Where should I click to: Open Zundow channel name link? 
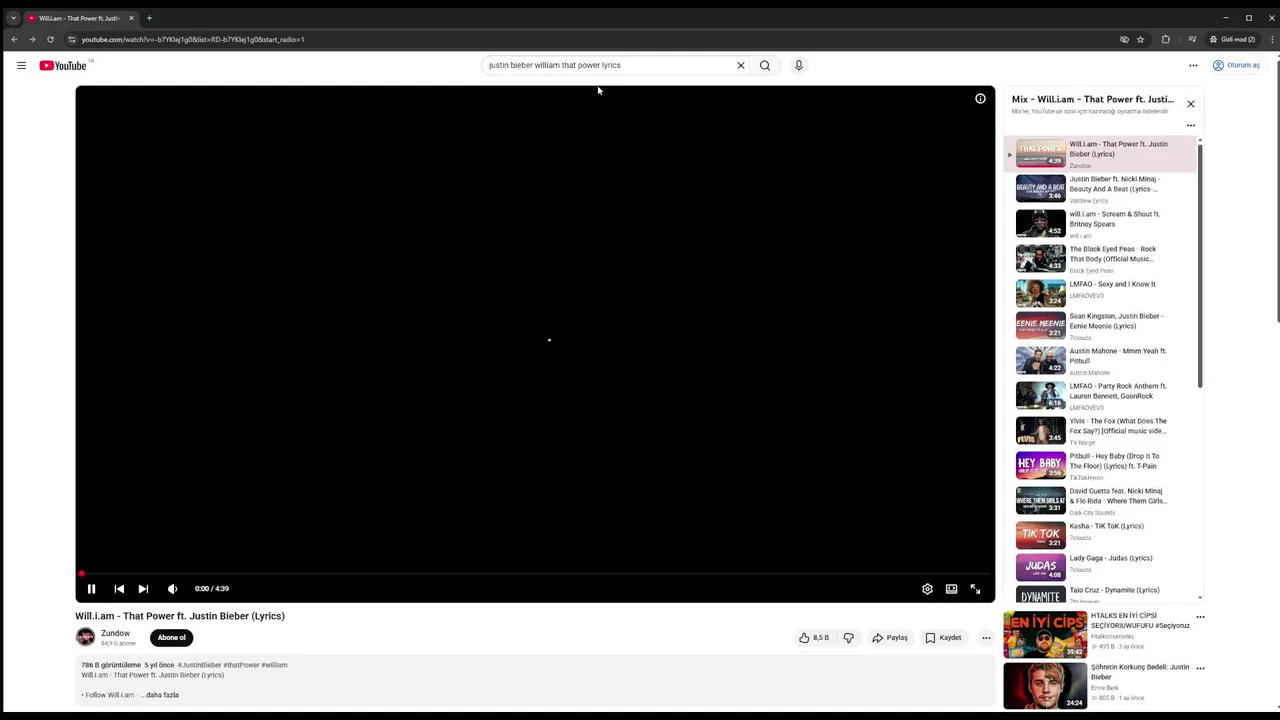point(115,633)
